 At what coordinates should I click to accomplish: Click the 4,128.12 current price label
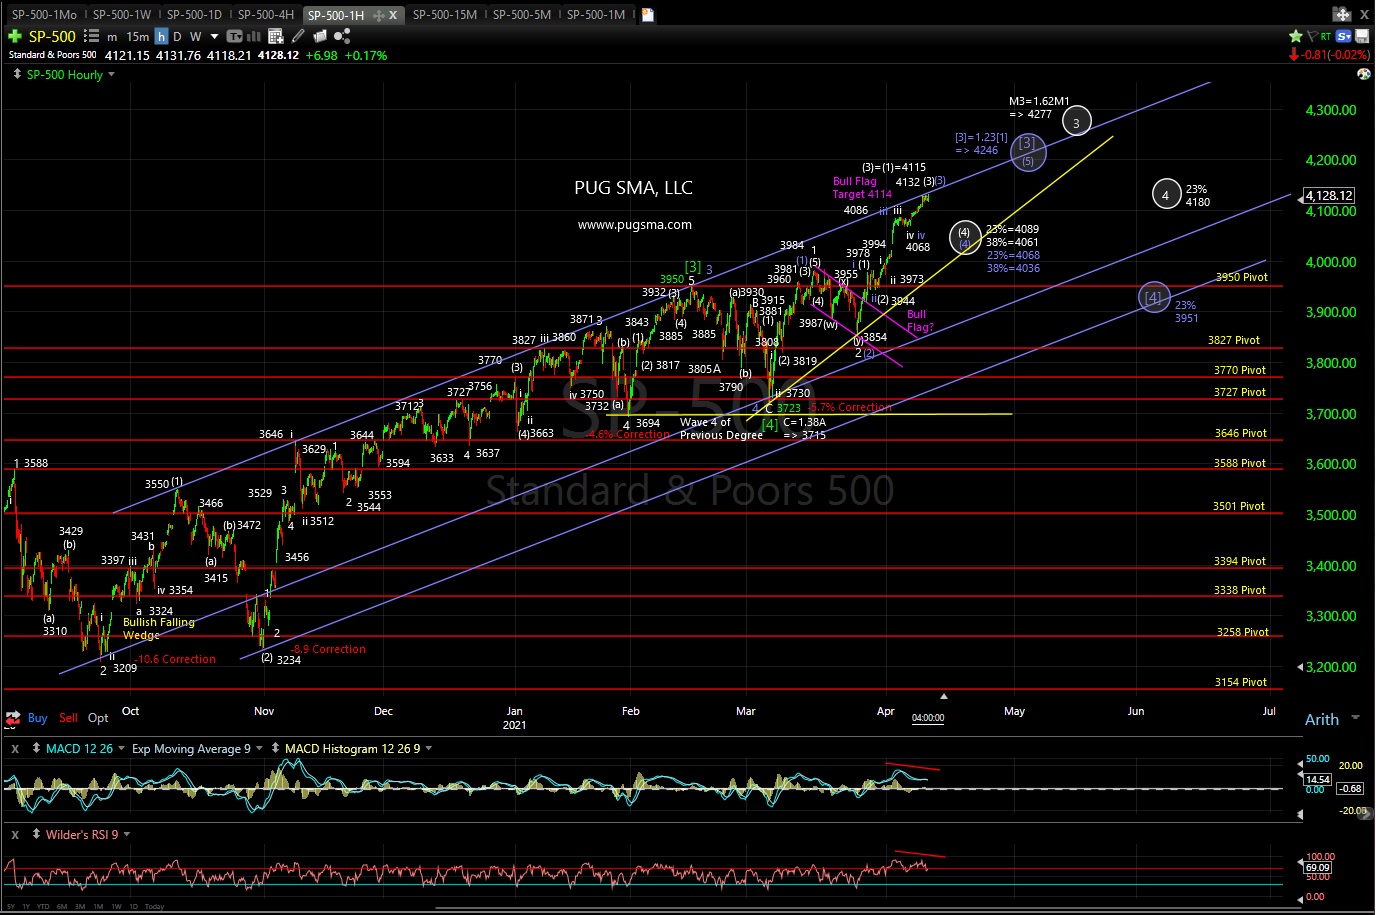tap(1329, 196)
